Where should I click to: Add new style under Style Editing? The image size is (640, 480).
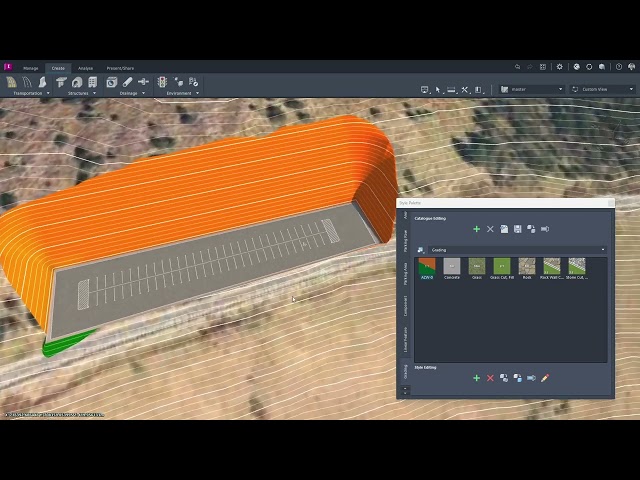click(x=476, y=378)
